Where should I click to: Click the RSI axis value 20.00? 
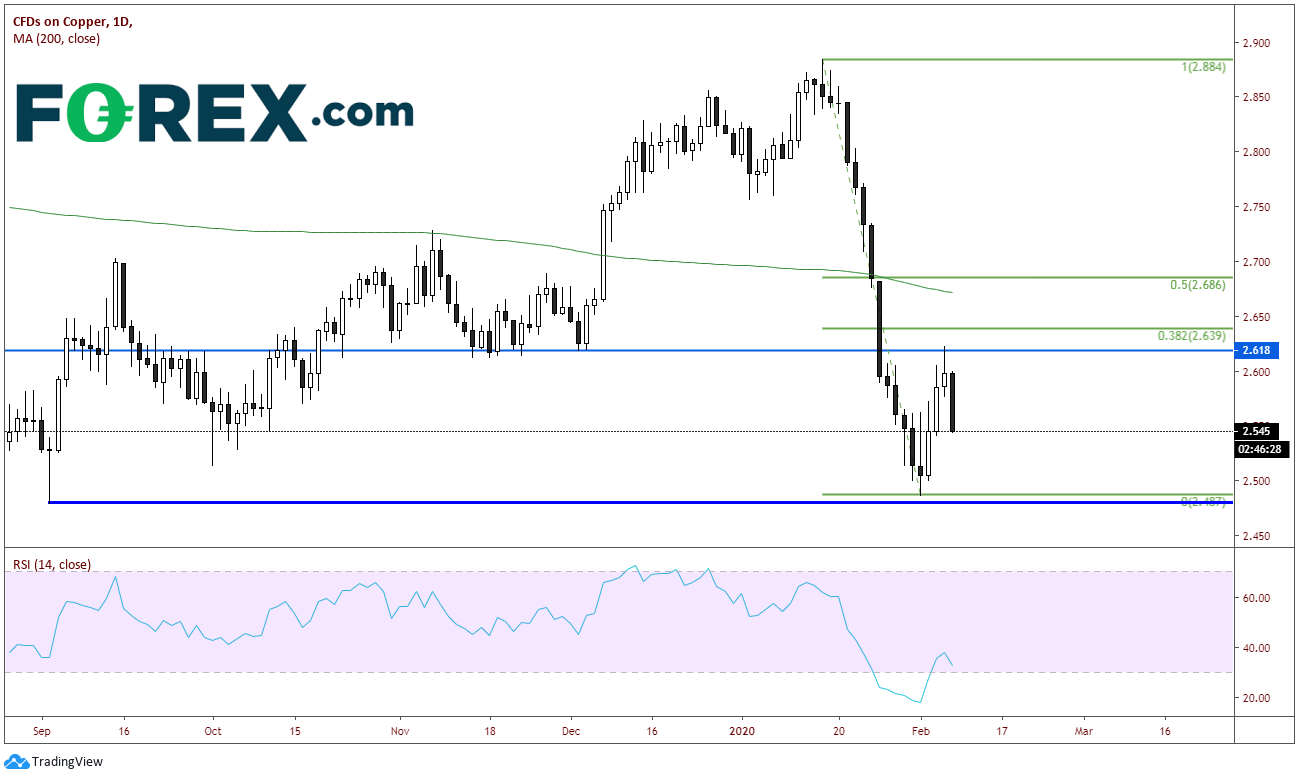pos(1256,698)
